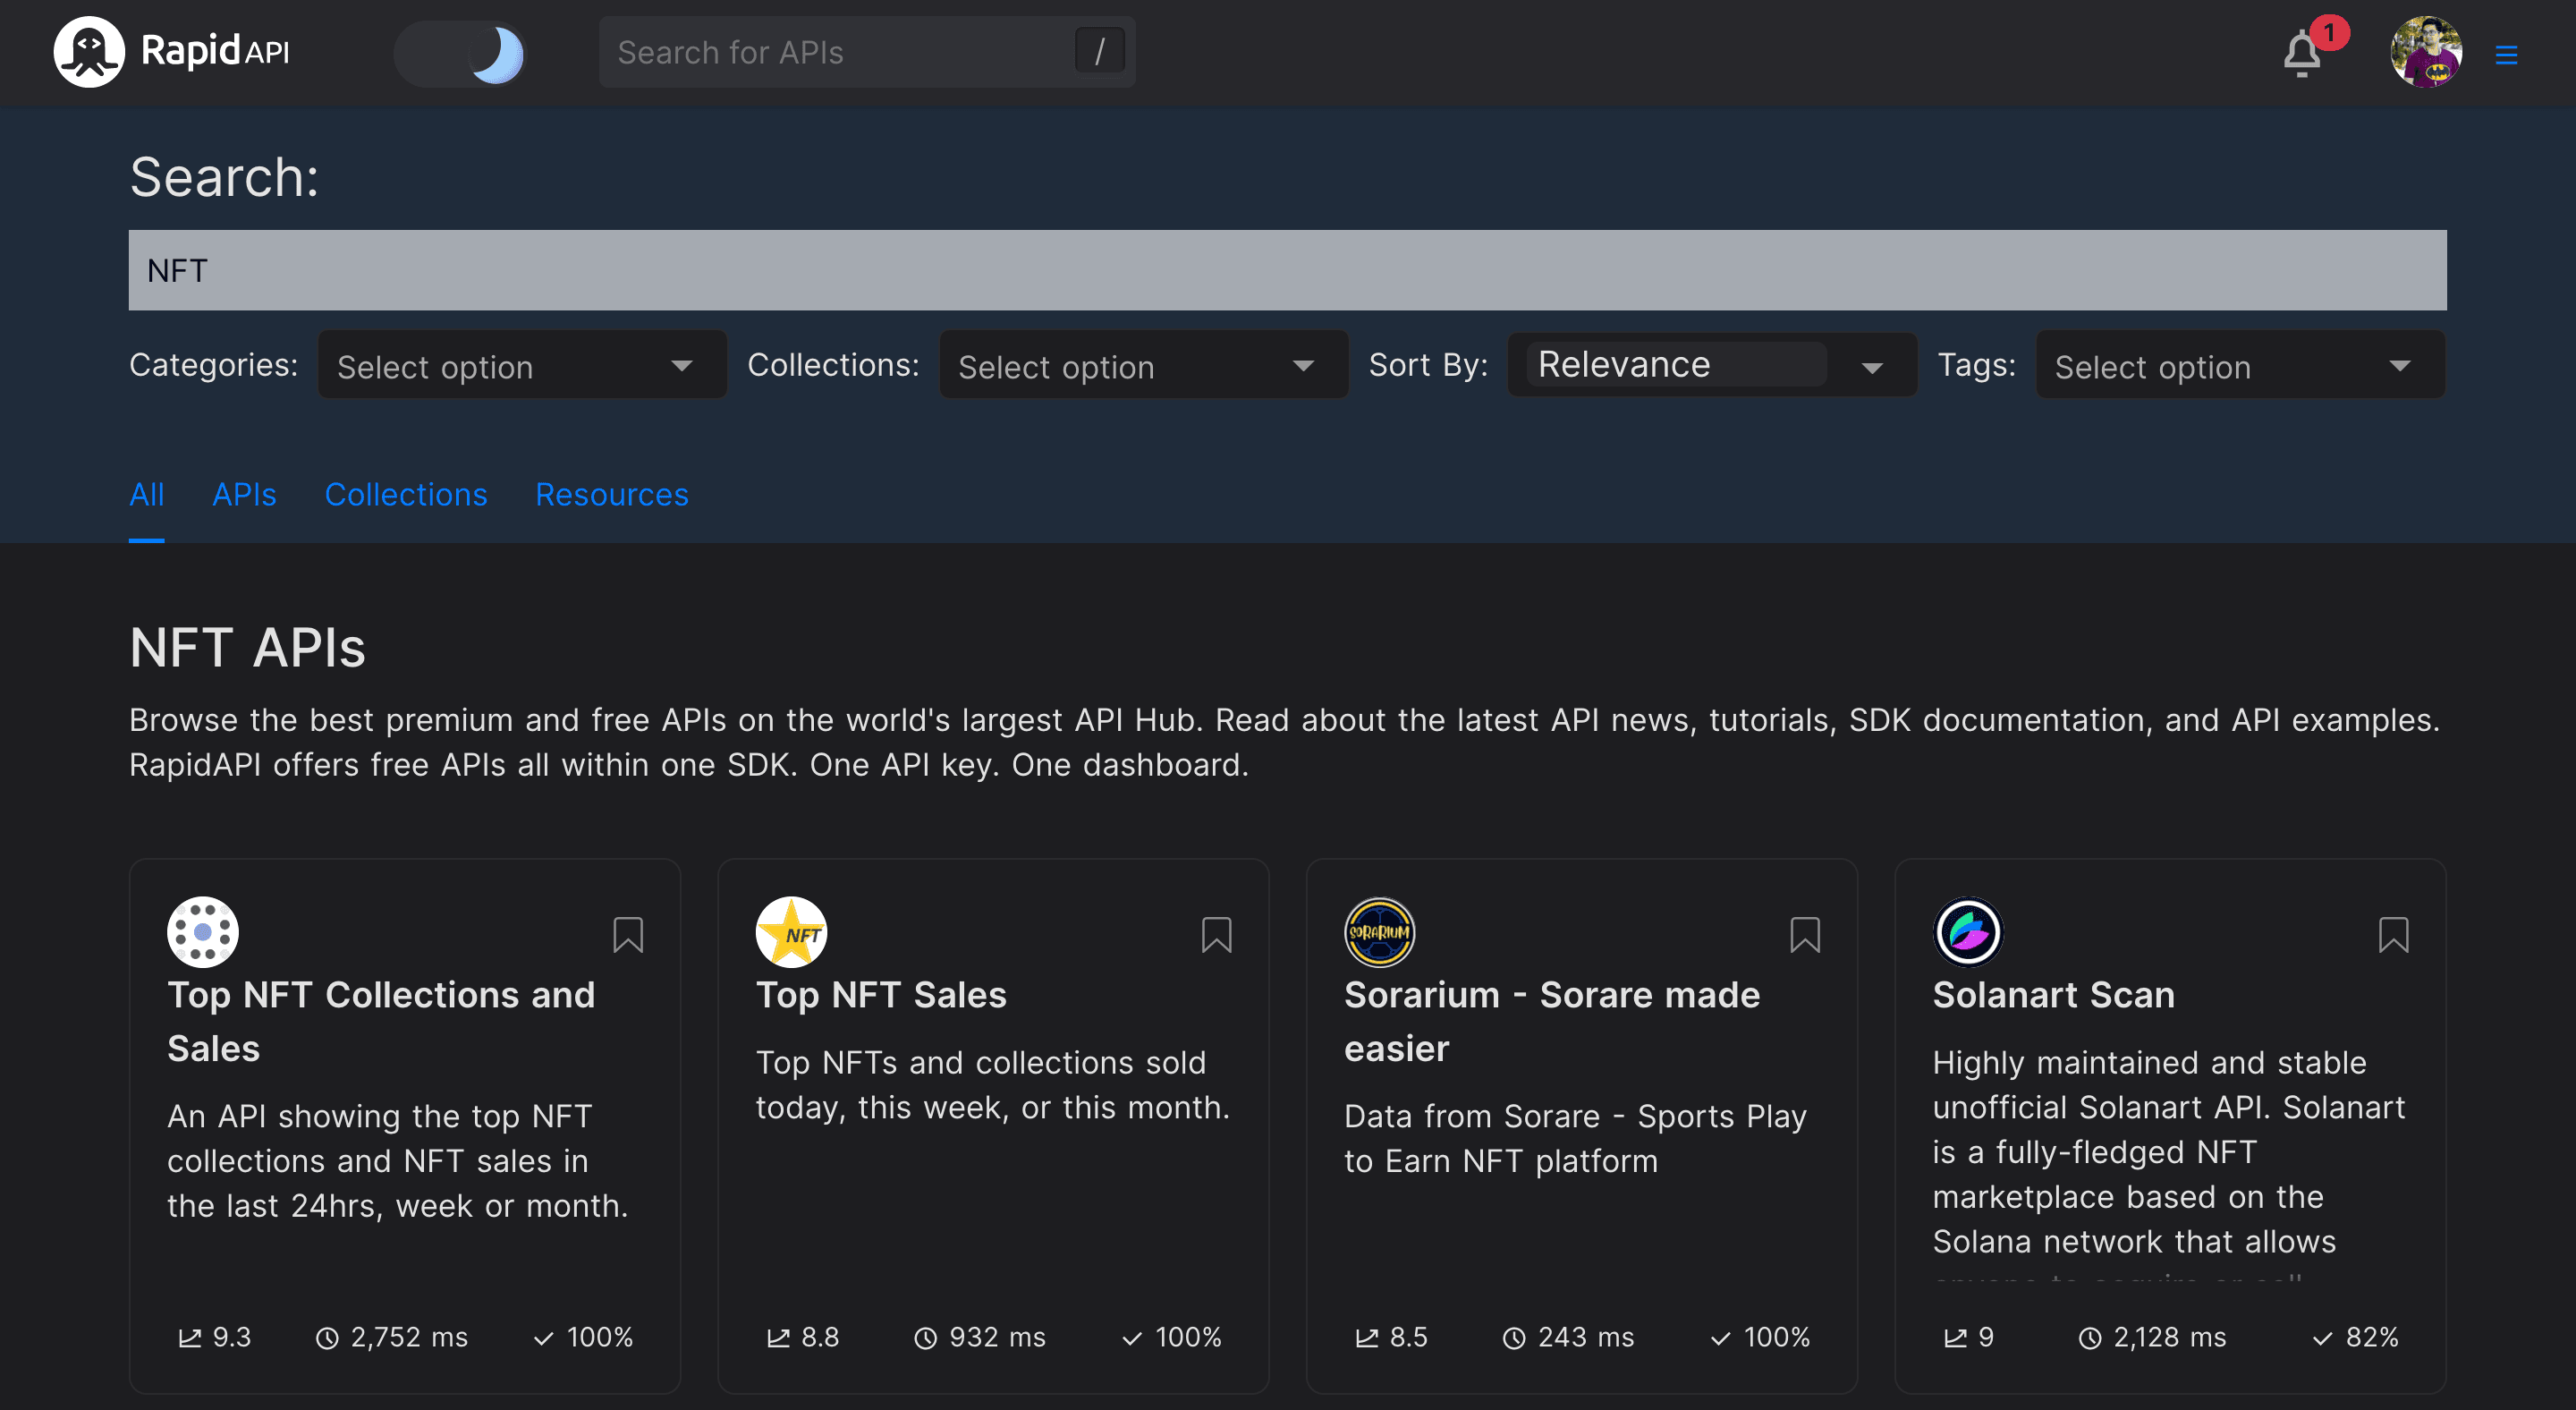The width and height of the screenshot is (2576, 1410).
Task: Click the Sorarium logo icon
Action: pyautogui.click(x=1379, y=932)
